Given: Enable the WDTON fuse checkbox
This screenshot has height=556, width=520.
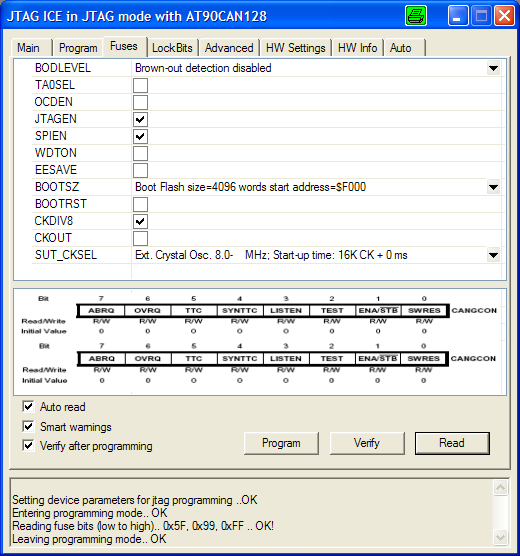Looking at the screenshot, I should coord(140,154).
